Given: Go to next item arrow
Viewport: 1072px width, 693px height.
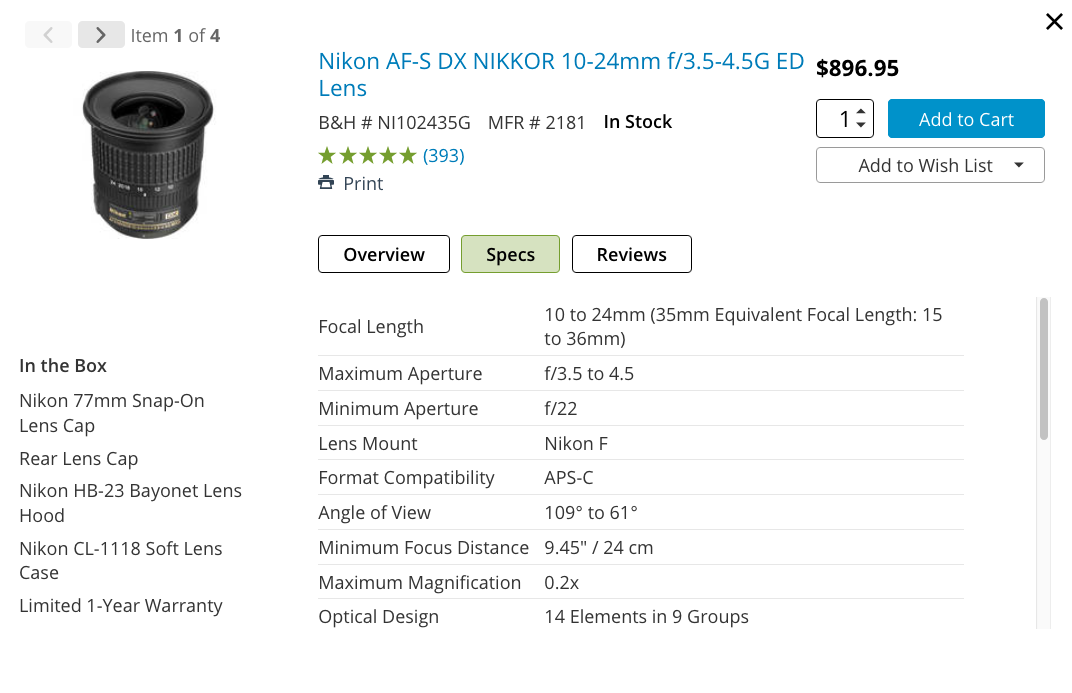Looking at the screenshot, I should [101, 35].
